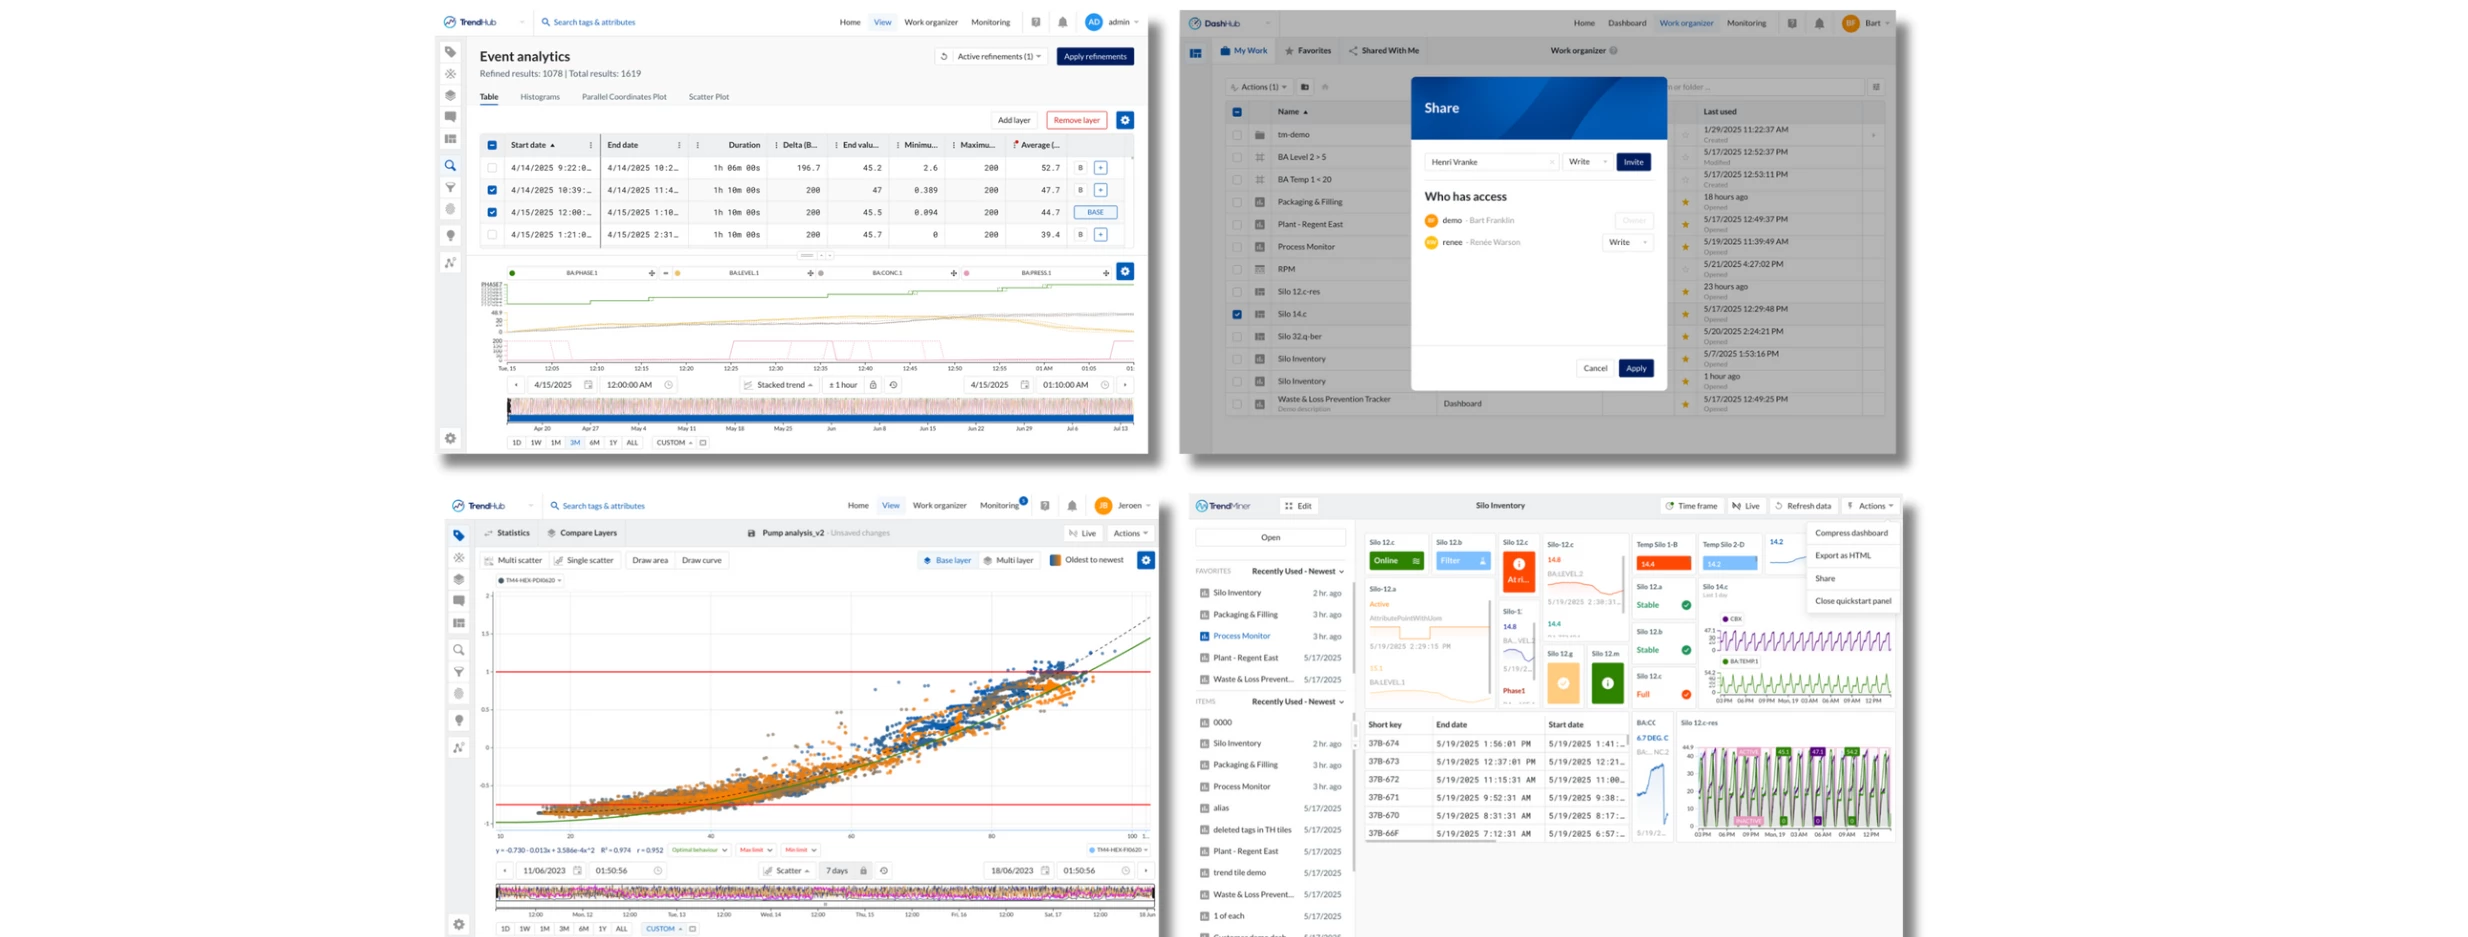Check the tm-demo folder row checkbox
This screenshot has width=2468, height=937.
pyautogui.click(x=1237, y=135)
